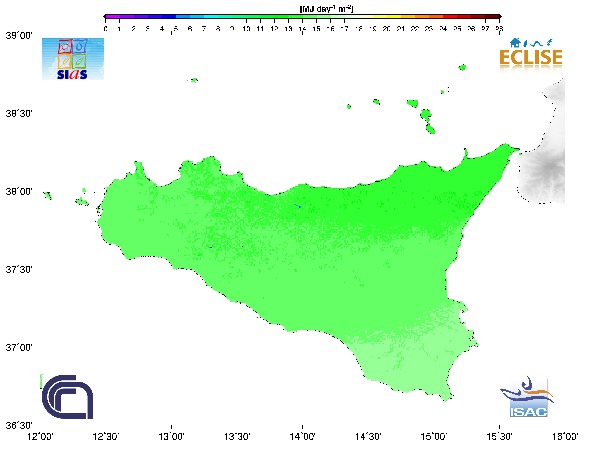Image resolution: width=600 pixels, height=450 pixels.
Task: Click the purple end of the colorbar
Action: coord(111,17)
